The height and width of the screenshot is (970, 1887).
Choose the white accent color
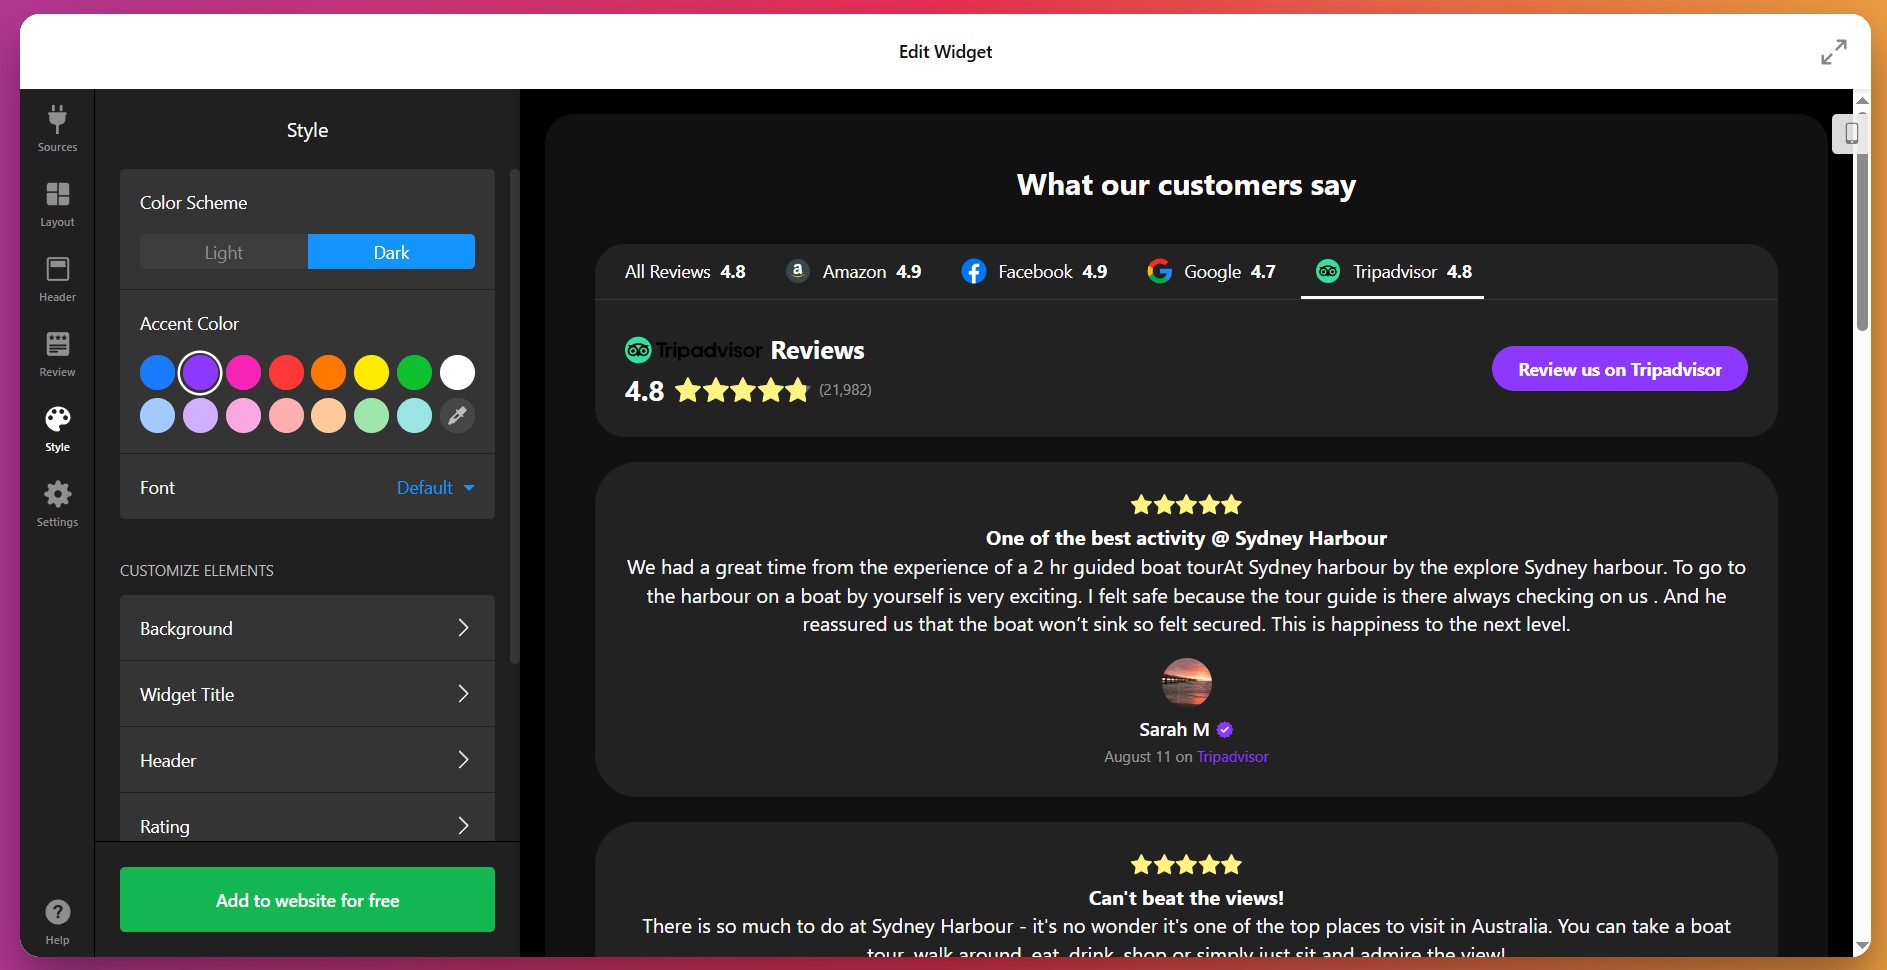[457, 372]
